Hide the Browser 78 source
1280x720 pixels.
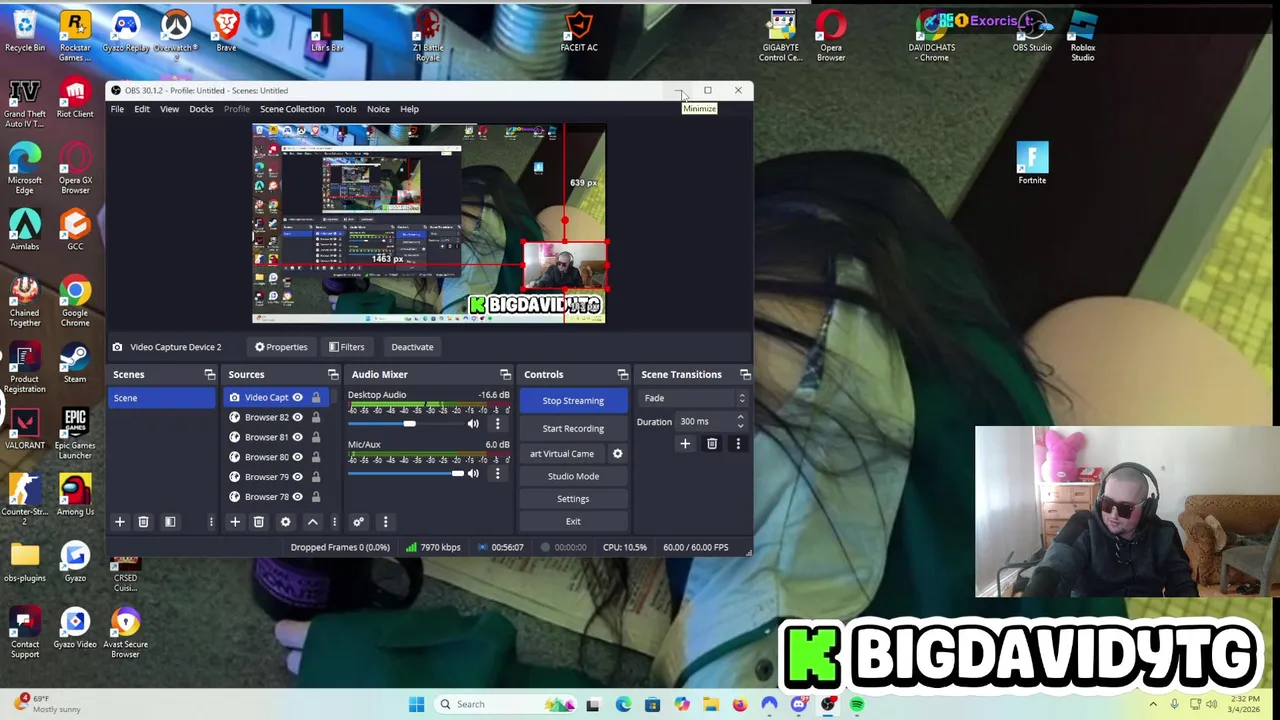(297, 497)
